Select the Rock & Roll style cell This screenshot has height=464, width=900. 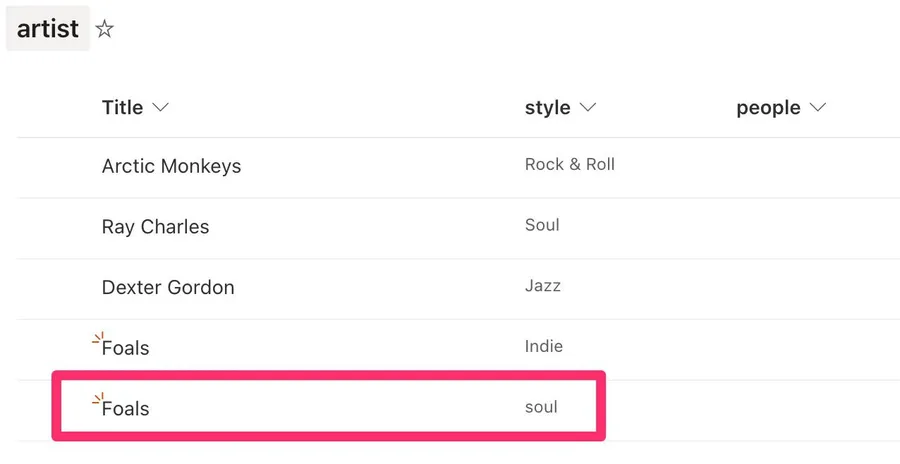569,165
